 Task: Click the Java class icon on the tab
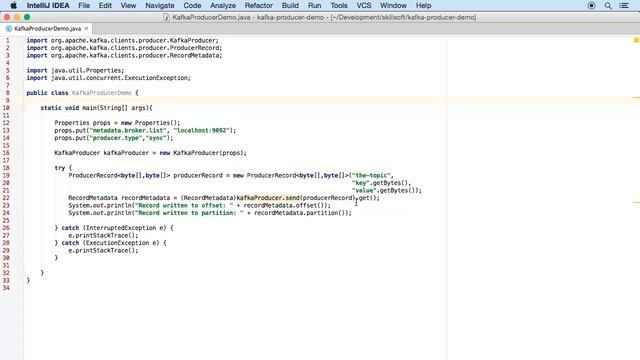point(9,29)
